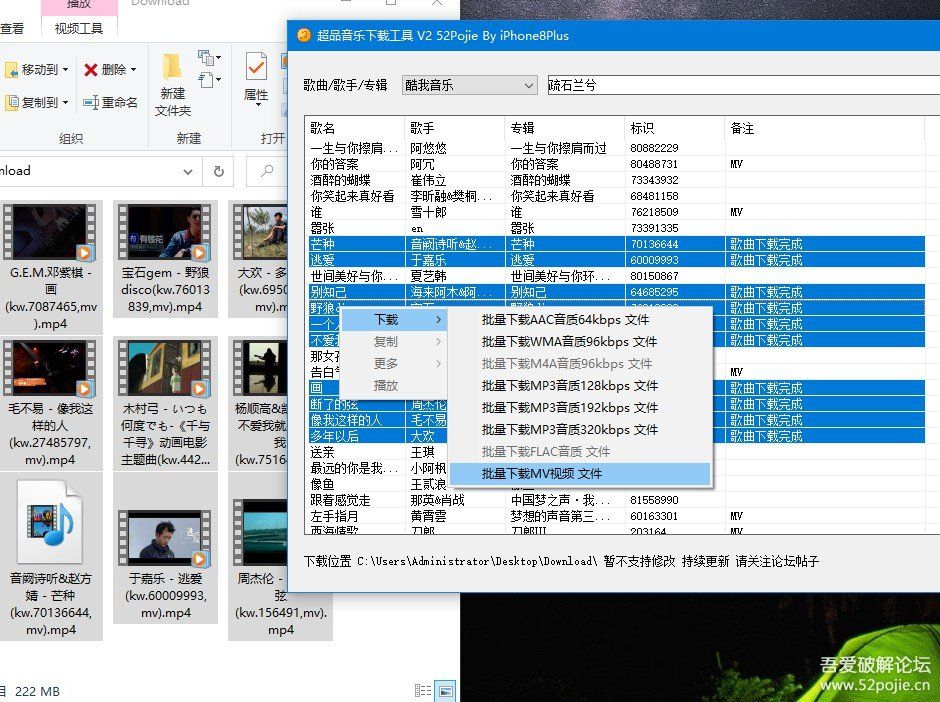Image resolution: width=940 pixels, height=702 pixels.
Task: Choose 批量下载MV视频 文件 menu entry
Action: click(579, 474)
